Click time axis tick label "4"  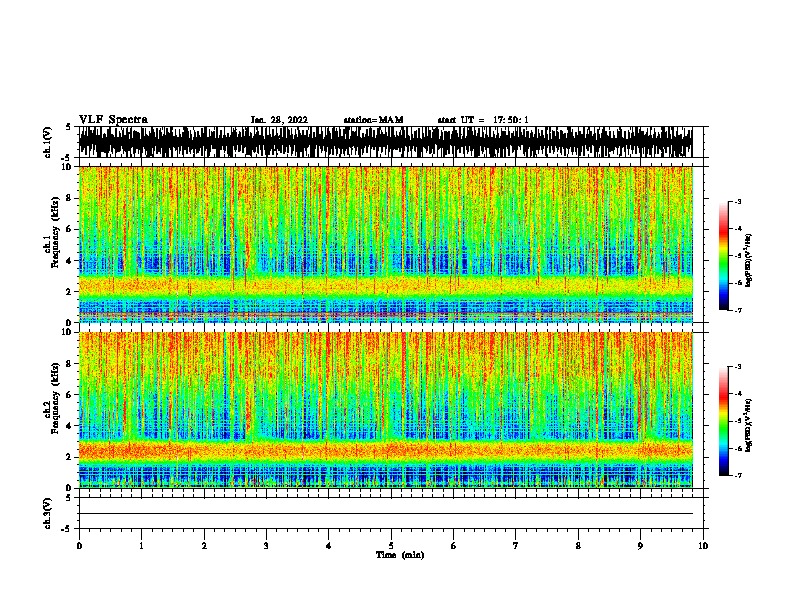(328, 546)
